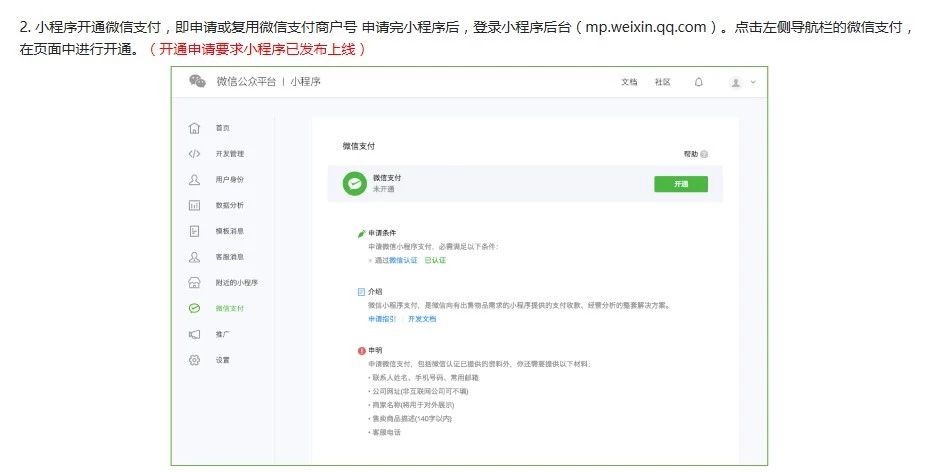Click the 小程序 label in the header
926x472 pixels.
coord(305,82)
